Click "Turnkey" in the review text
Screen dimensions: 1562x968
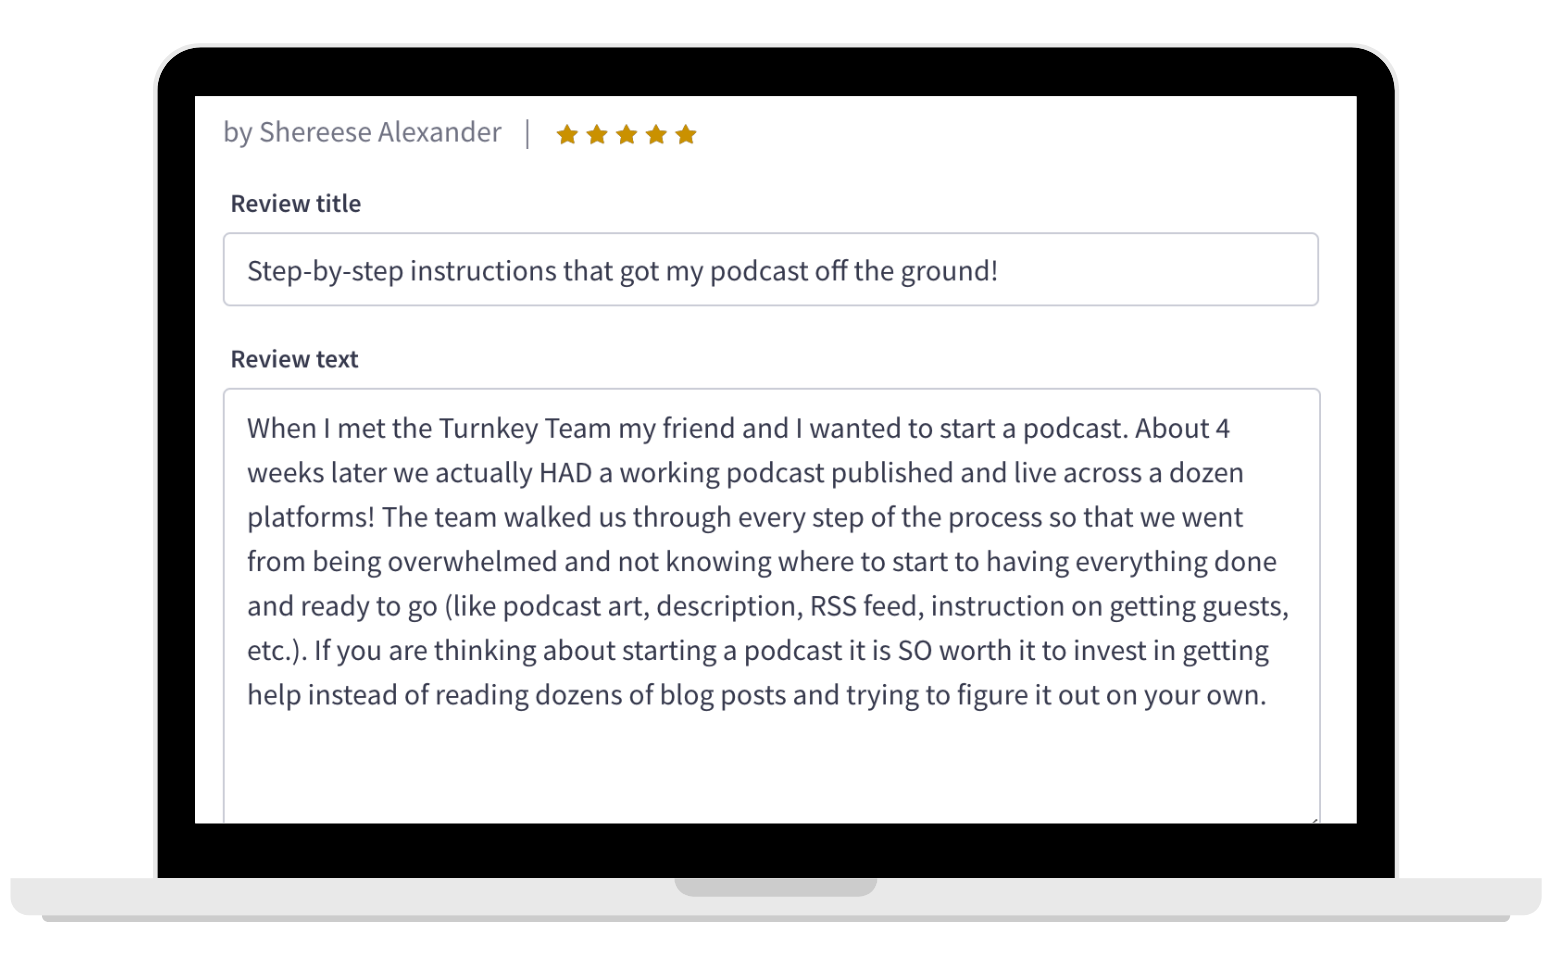(488, 428)
